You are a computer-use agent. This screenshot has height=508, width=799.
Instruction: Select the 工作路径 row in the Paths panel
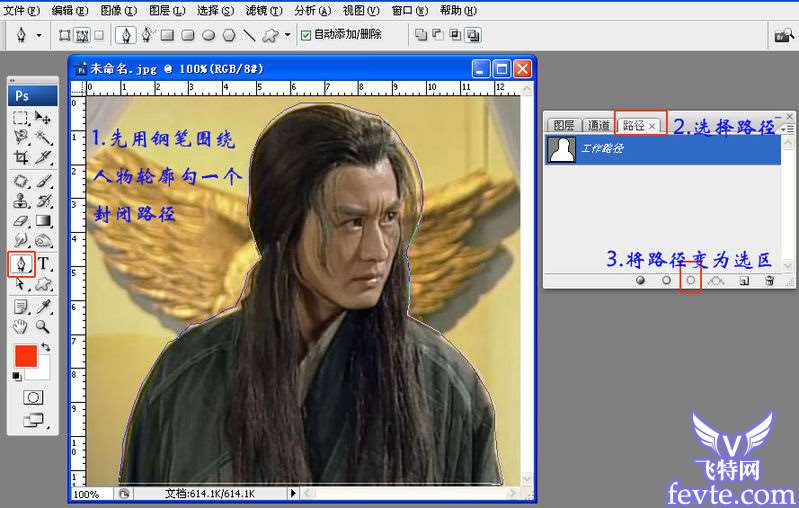tap(663, 149)
